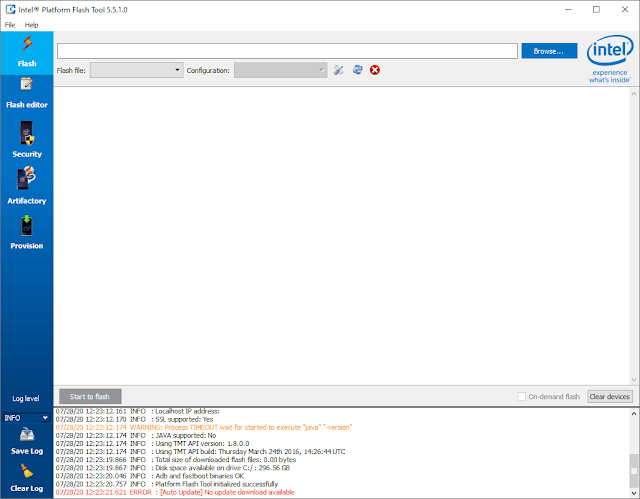Open the Help menu
Screen dimensions: 640x499
click(31, 25)
